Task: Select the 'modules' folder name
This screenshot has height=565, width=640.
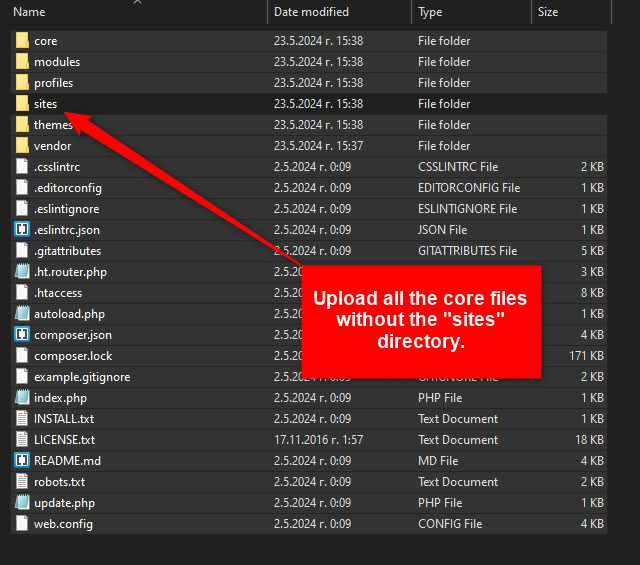Action: click(x=57, y=62)
